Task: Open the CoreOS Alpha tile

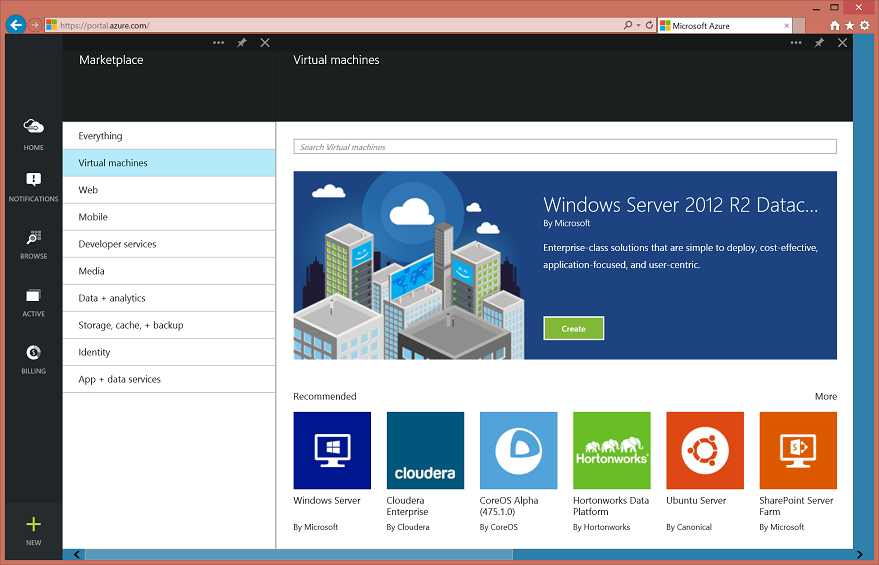Action: coord(519,451)
